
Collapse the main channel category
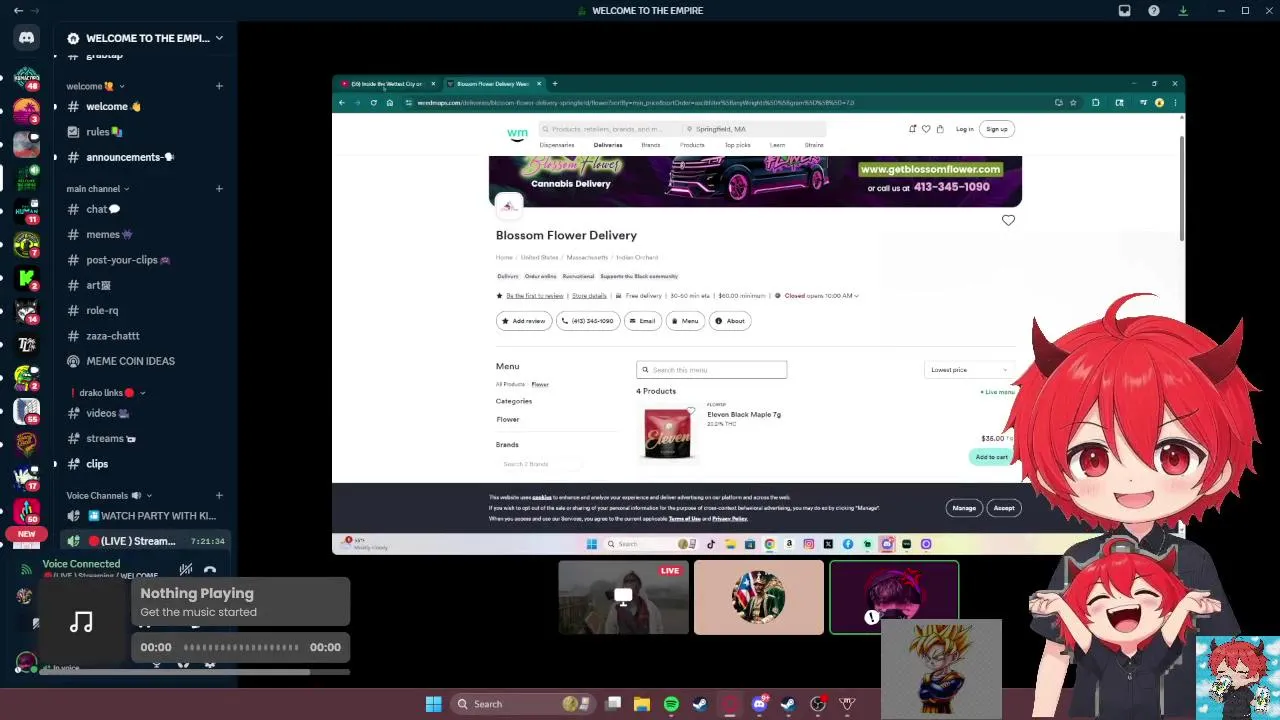(98, 188)
